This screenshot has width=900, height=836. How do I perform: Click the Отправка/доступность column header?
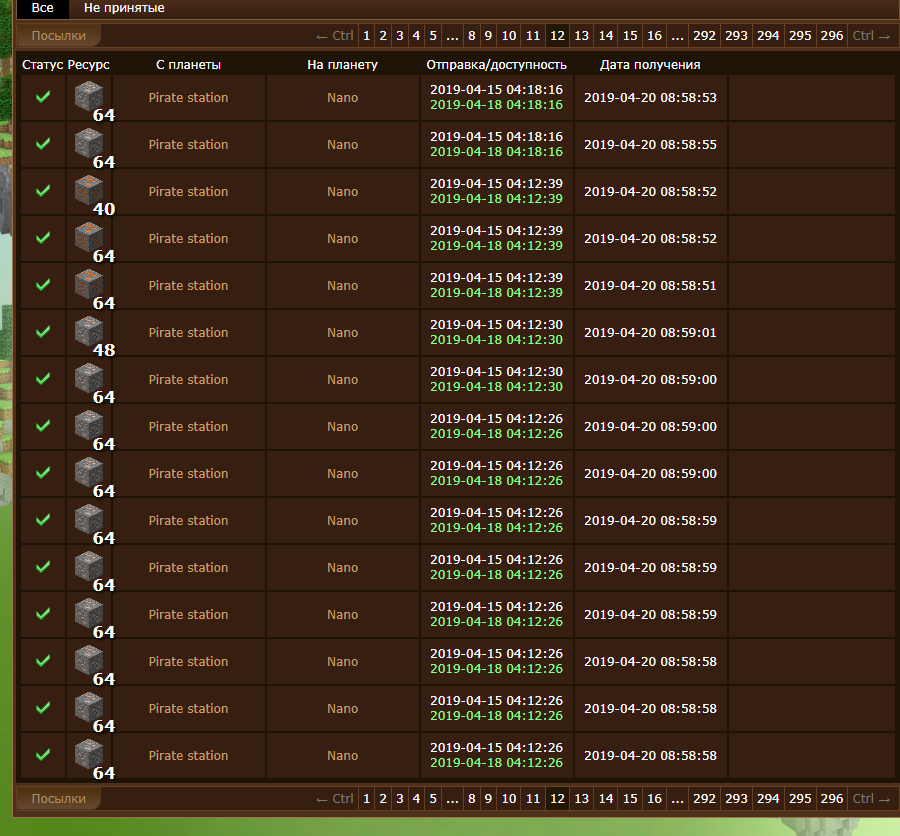[496, 65]
